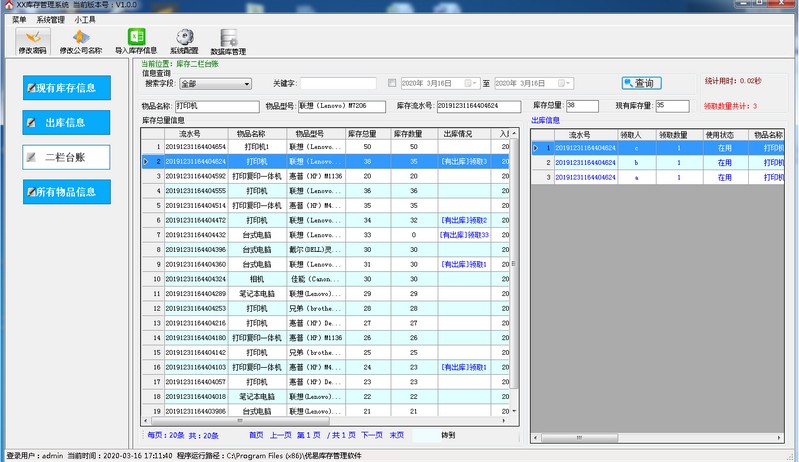Open the 小工具 menu
Viewport: 799px width, 462px height.
coord(85,19)
